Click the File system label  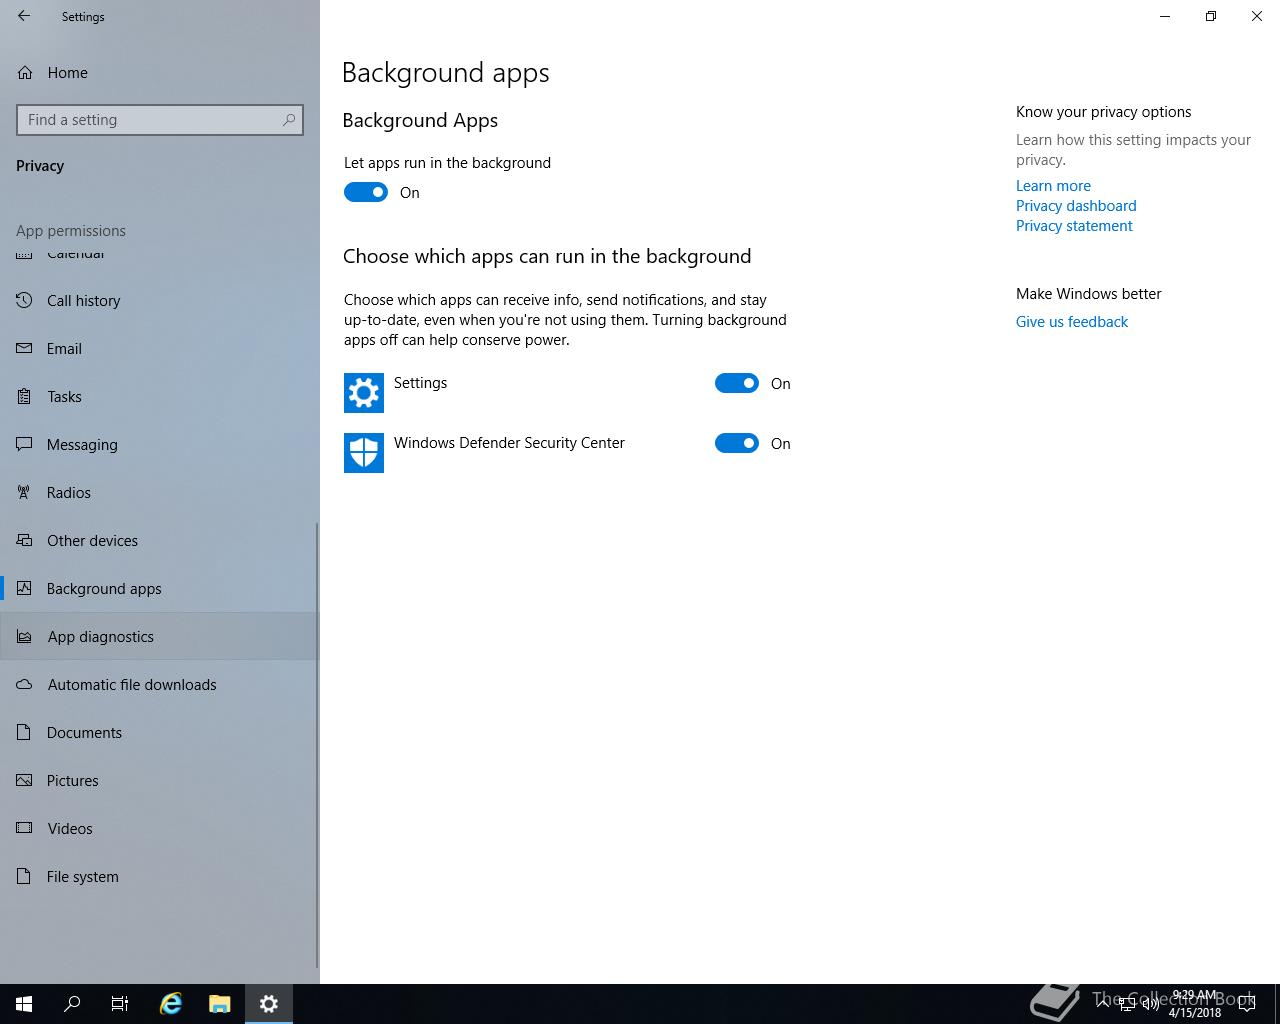click(83, 876)
